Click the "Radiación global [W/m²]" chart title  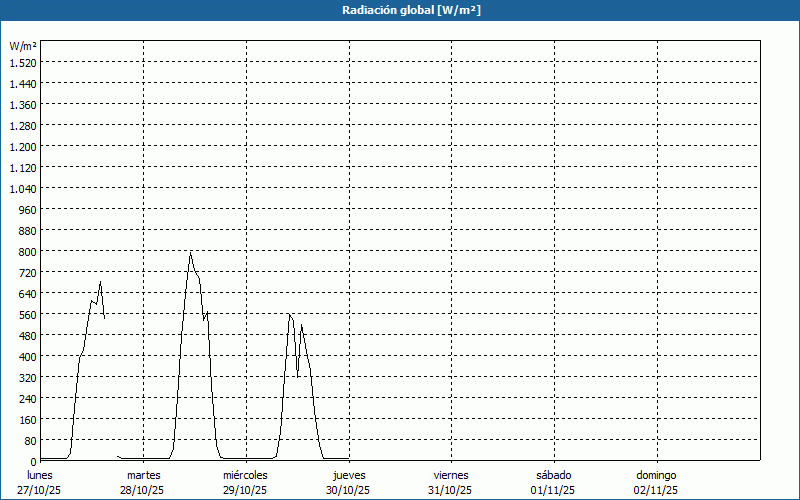[400, 10]
